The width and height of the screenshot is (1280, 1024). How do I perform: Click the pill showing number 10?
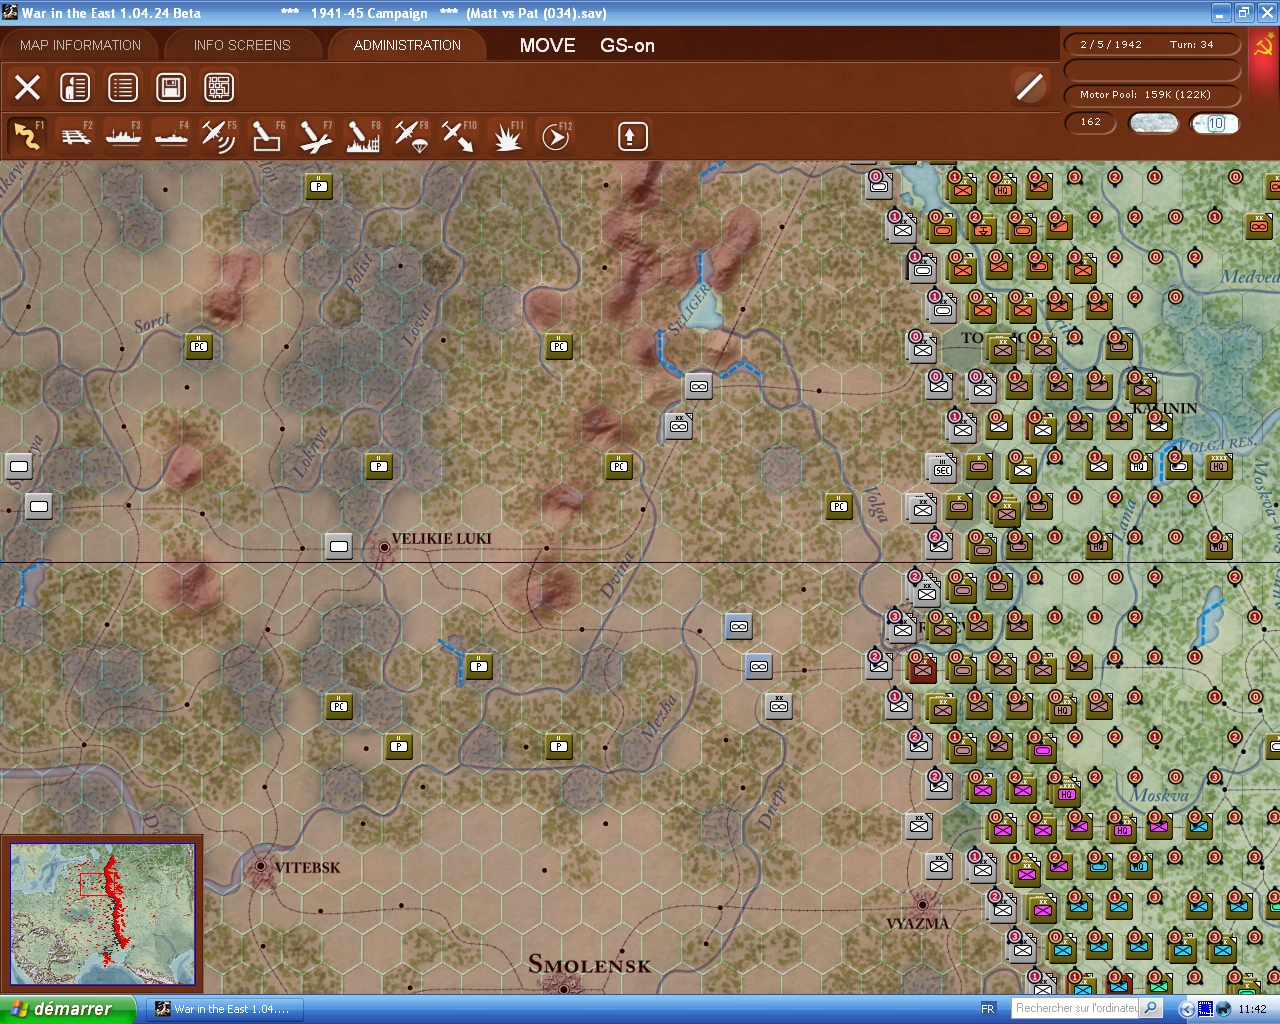tap(1215, 123)
